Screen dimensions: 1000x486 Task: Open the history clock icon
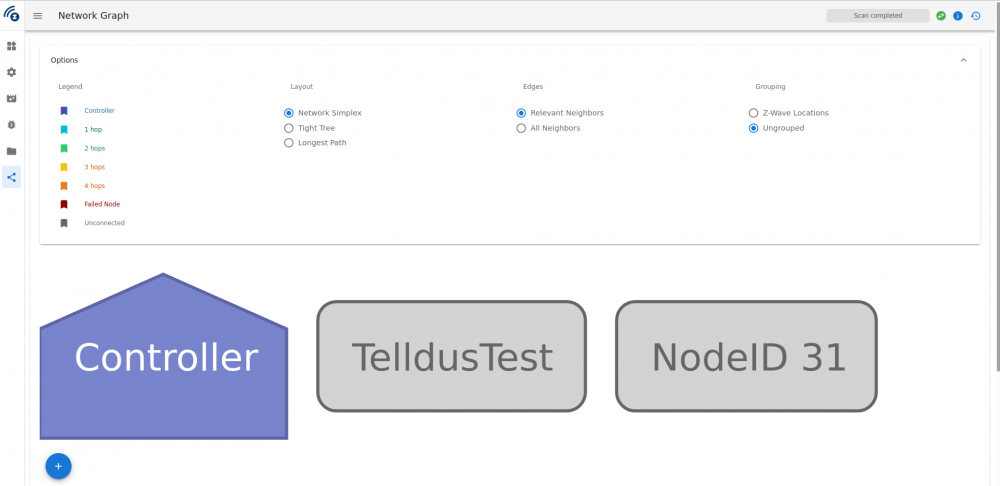tap(975, 16)
